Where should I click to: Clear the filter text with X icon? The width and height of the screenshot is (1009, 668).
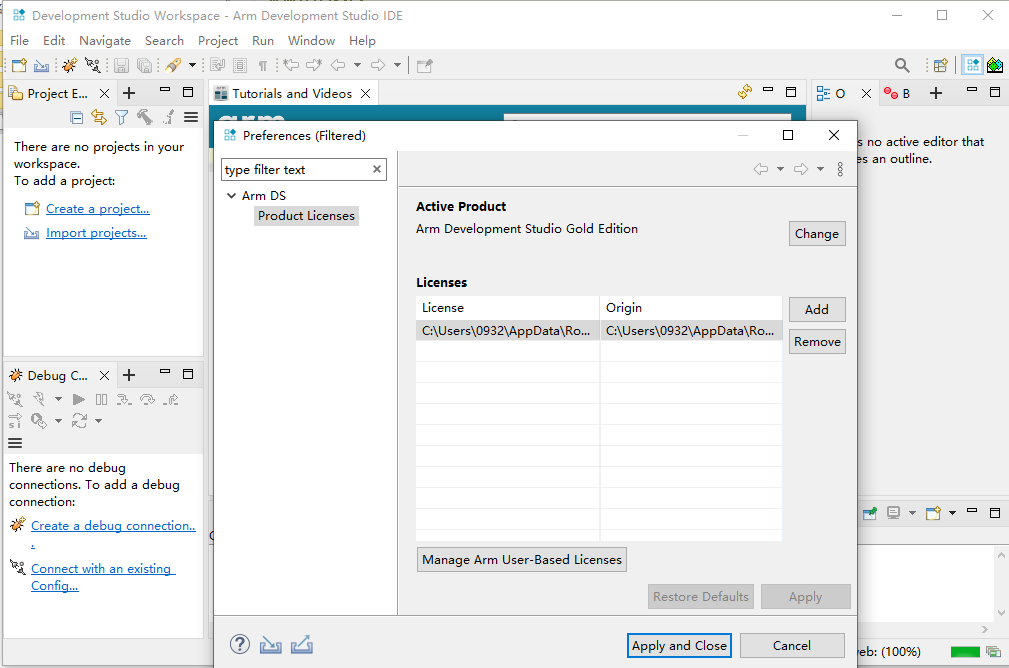(x=377, y=170)
